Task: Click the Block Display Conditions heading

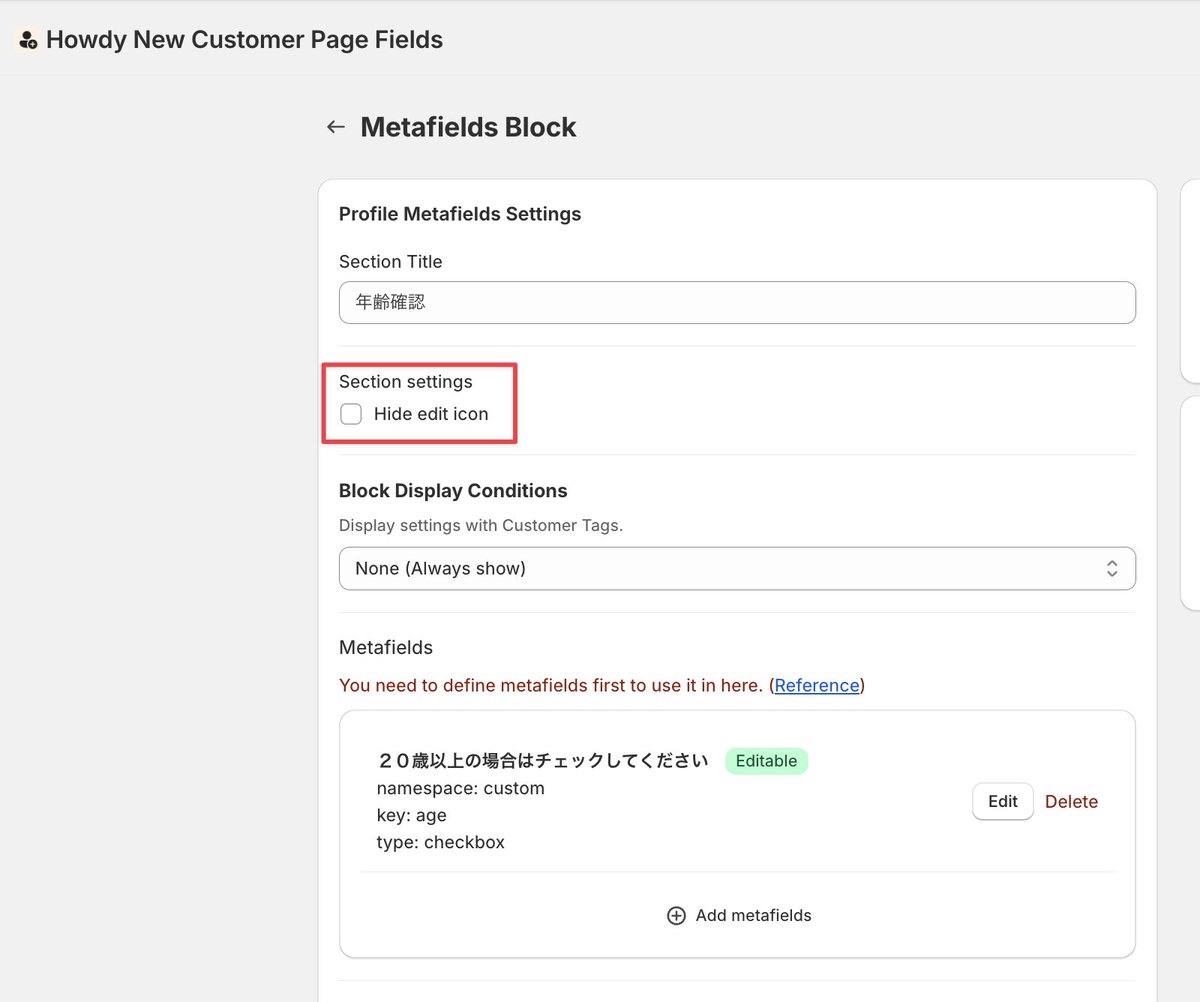Action: pos(453,491)
